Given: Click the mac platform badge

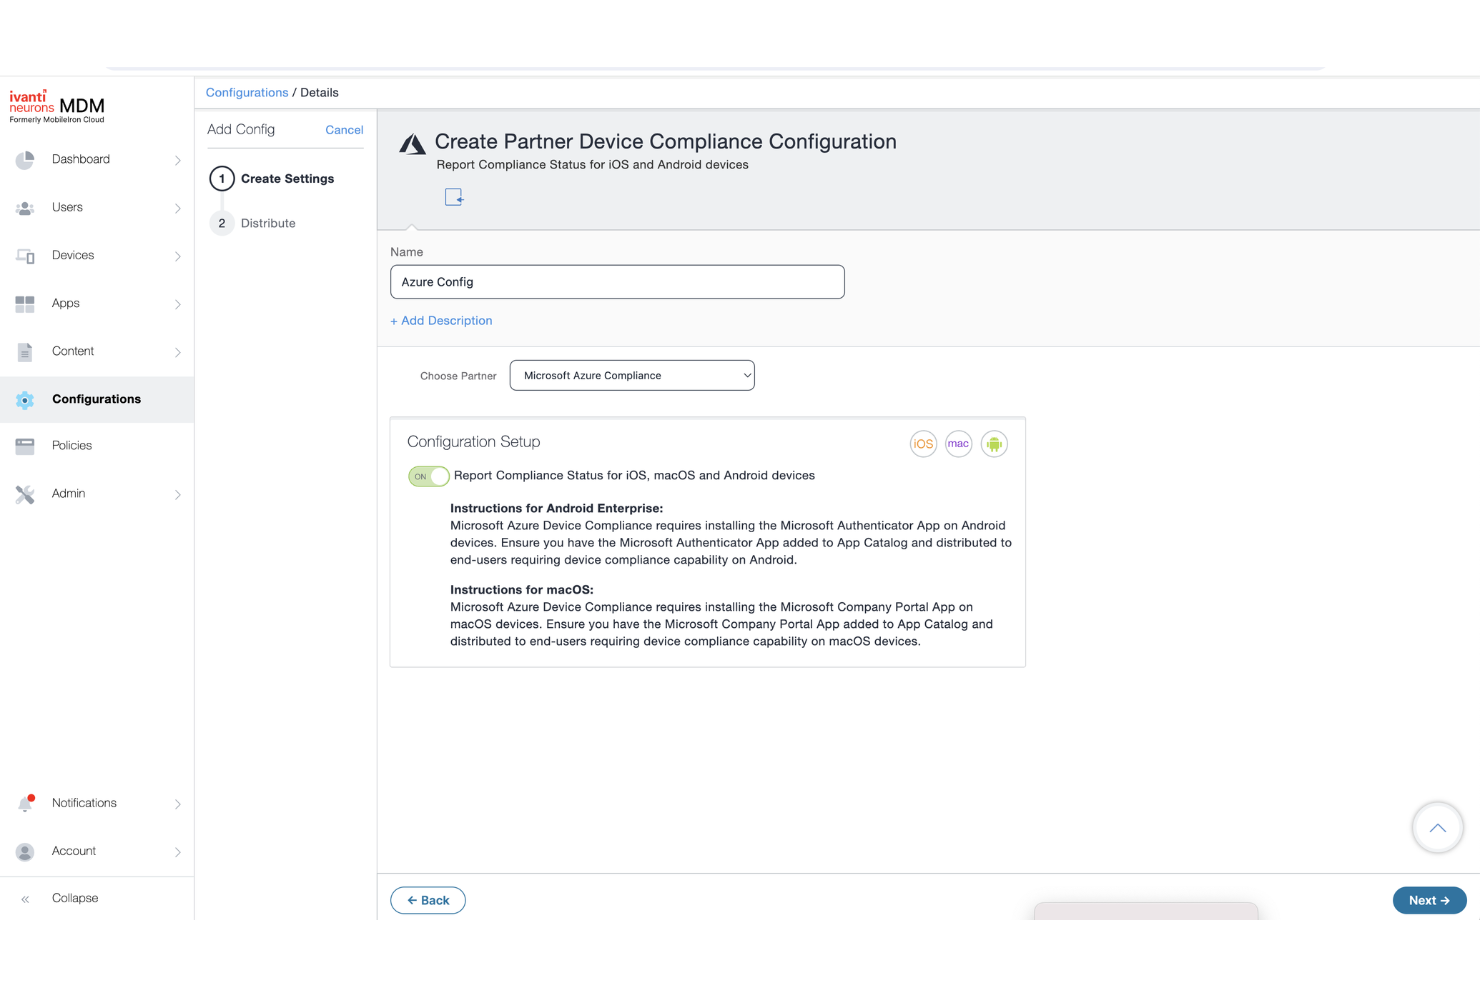Looking at the screenshot, I should pos(959,444).
